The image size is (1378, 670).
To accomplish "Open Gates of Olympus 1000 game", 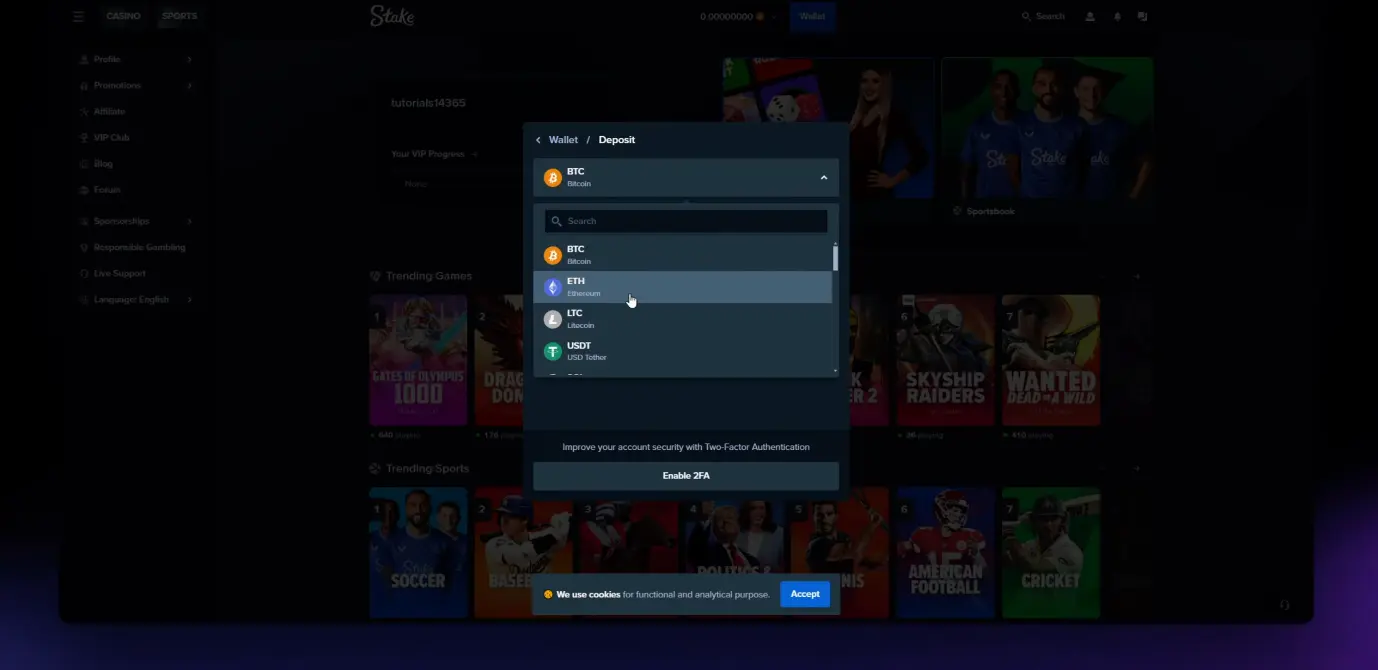I will point(418,360).
